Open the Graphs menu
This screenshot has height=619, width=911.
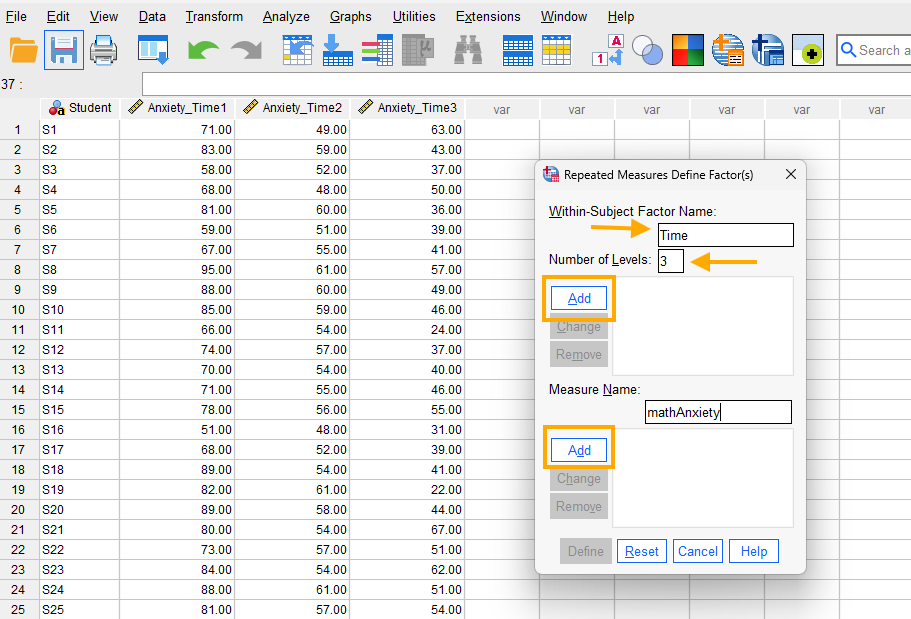click(350, 16)
